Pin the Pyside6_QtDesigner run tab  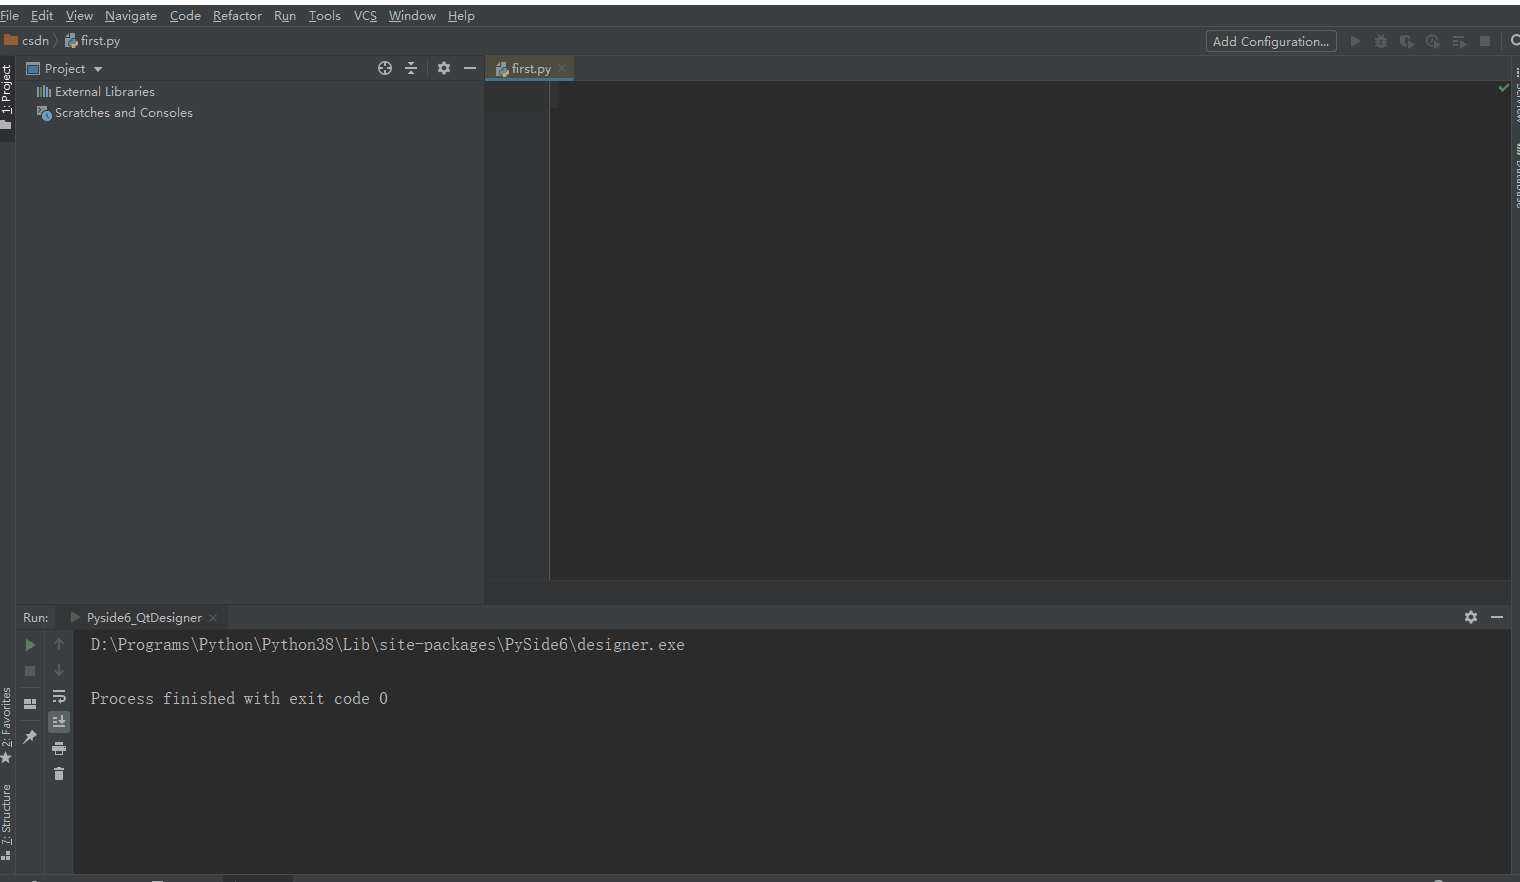(29, 736)
